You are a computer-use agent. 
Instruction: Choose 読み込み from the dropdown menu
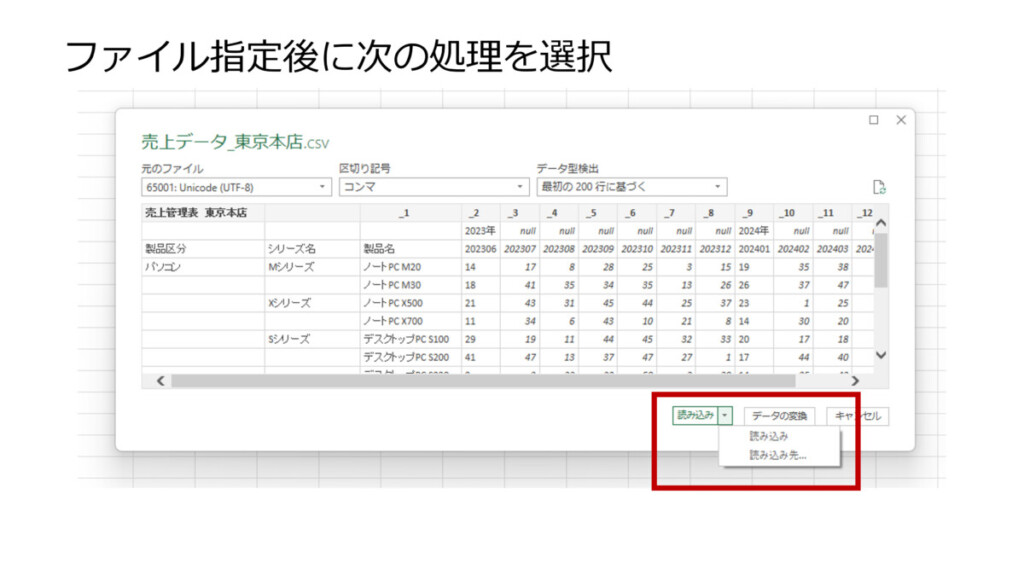[x=769, y=437]
